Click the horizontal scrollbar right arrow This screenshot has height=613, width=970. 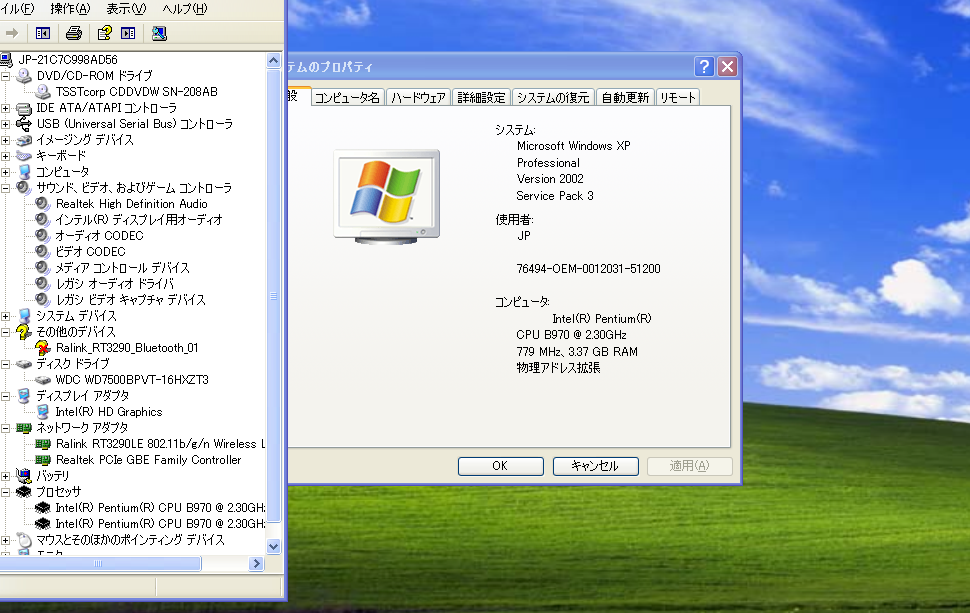(x=256, y=564)
